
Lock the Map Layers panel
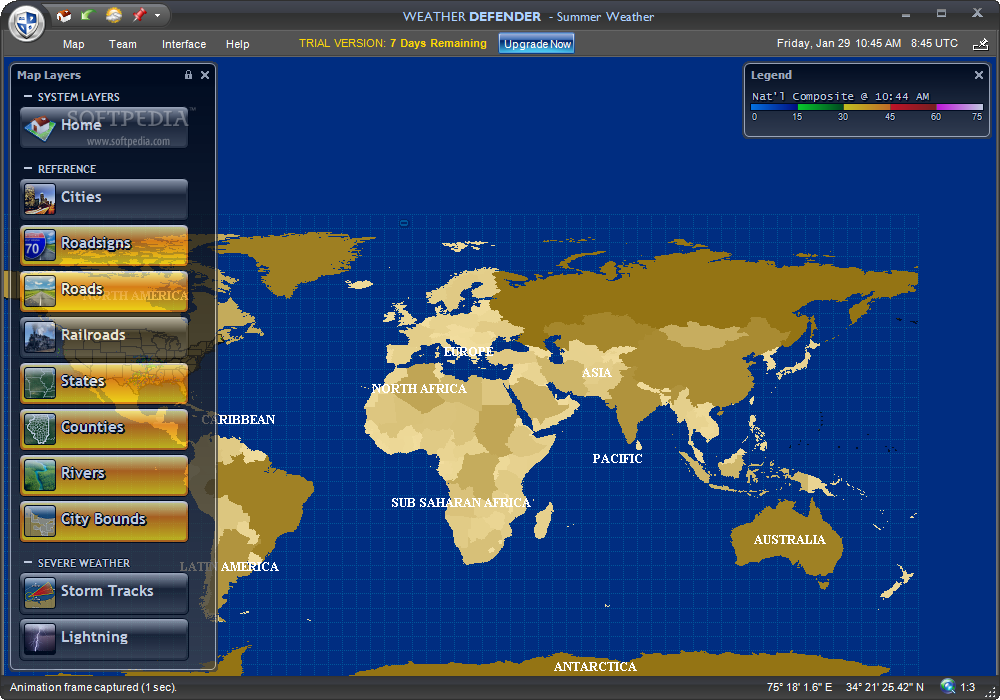coord(188,75)
